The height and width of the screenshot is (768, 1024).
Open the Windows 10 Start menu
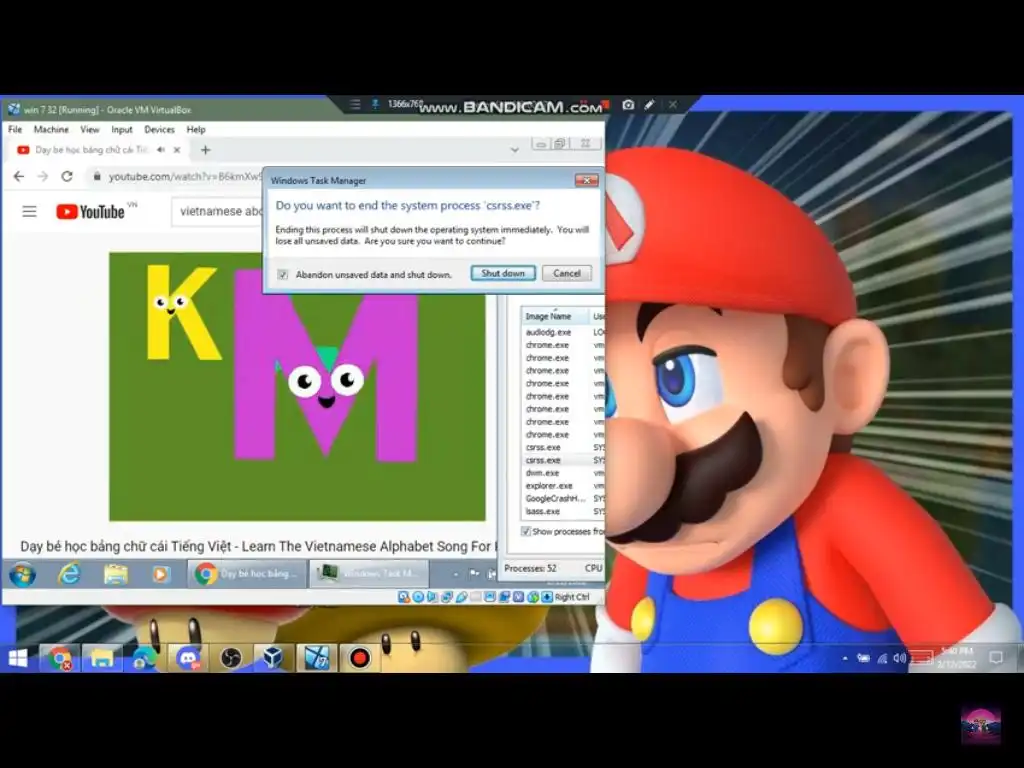[x=18, y=658]
